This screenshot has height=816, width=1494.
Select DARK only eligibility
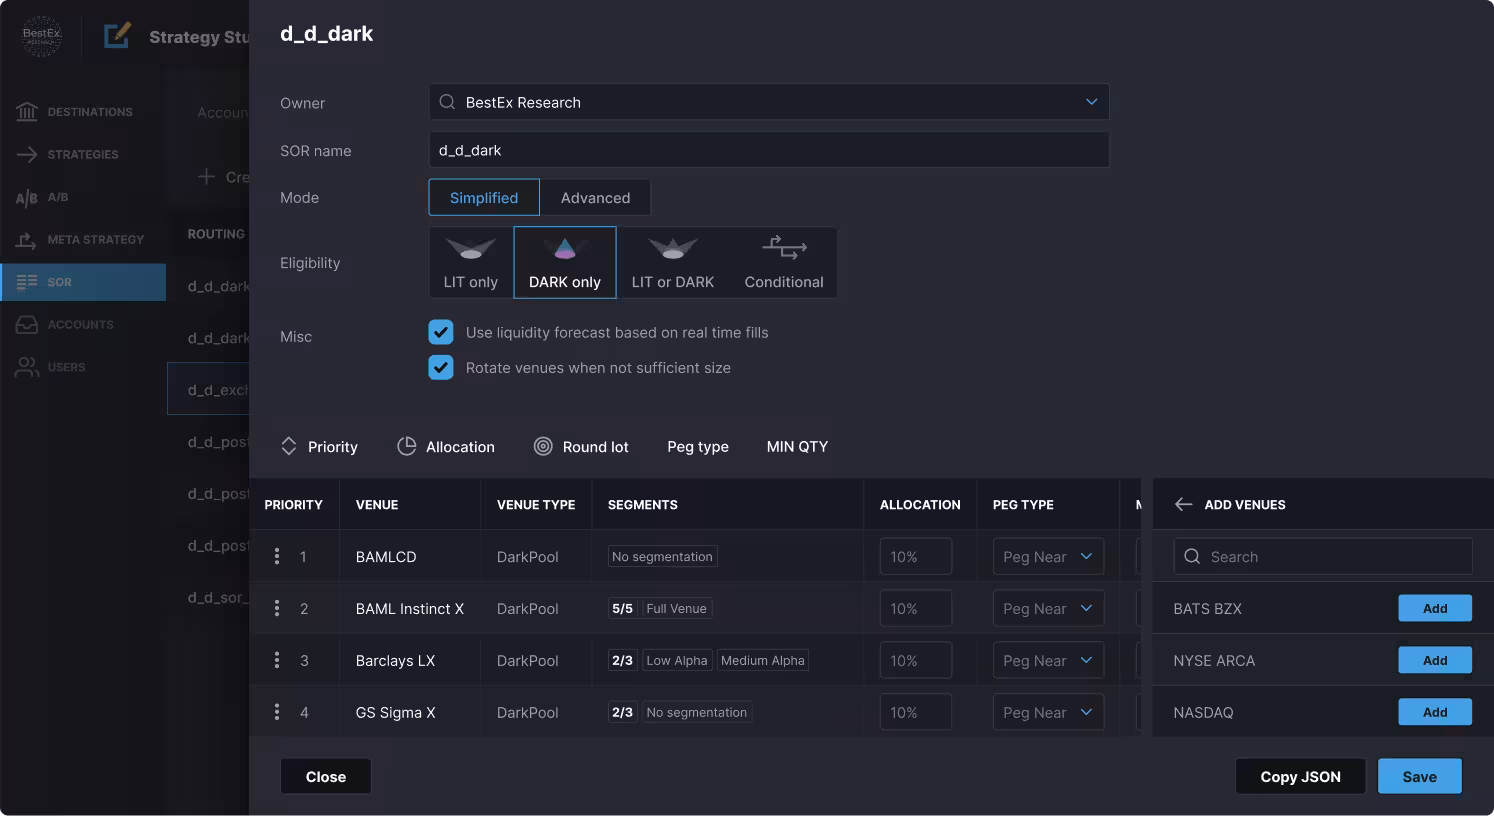565,262
